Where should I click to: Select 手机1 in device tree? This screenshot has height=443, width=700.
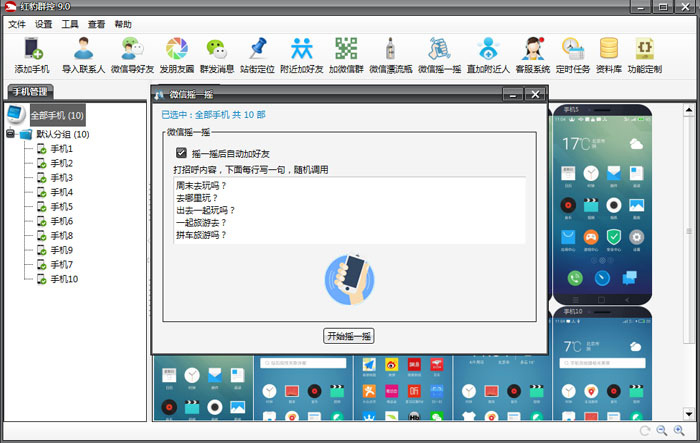point(61,149)
